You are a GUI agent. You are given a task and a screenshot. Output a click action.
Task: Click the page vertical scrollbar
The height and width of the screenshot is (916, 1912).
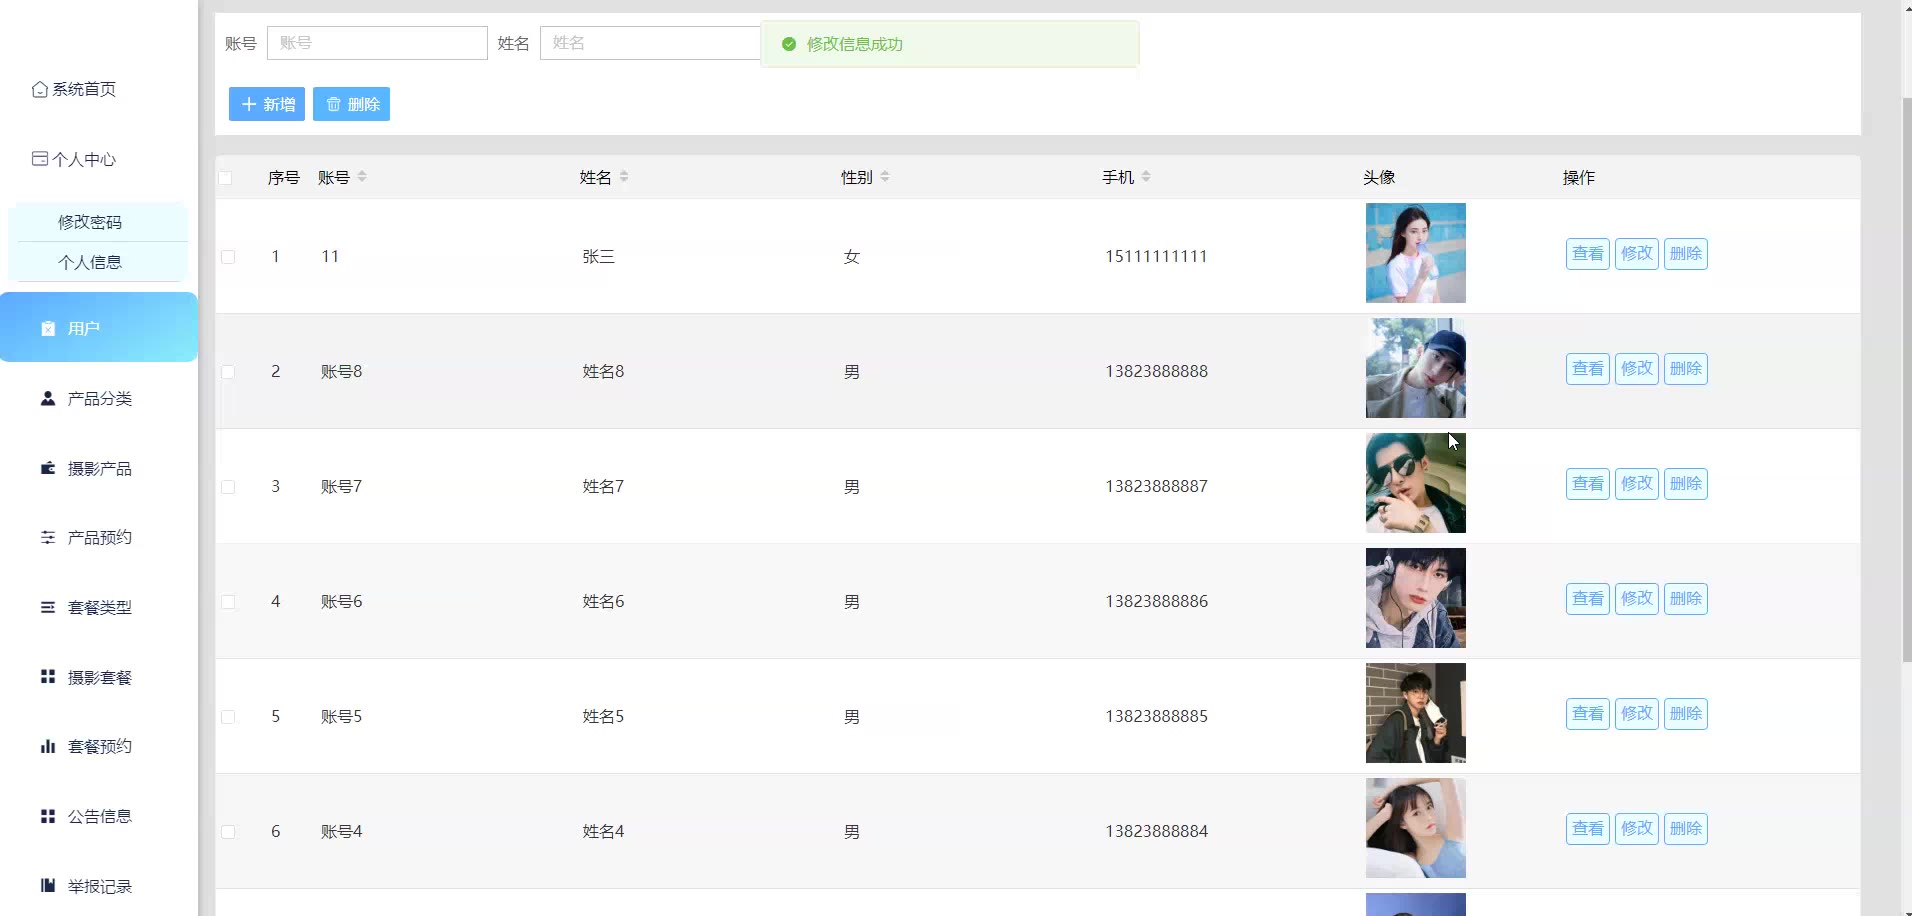1906,380
